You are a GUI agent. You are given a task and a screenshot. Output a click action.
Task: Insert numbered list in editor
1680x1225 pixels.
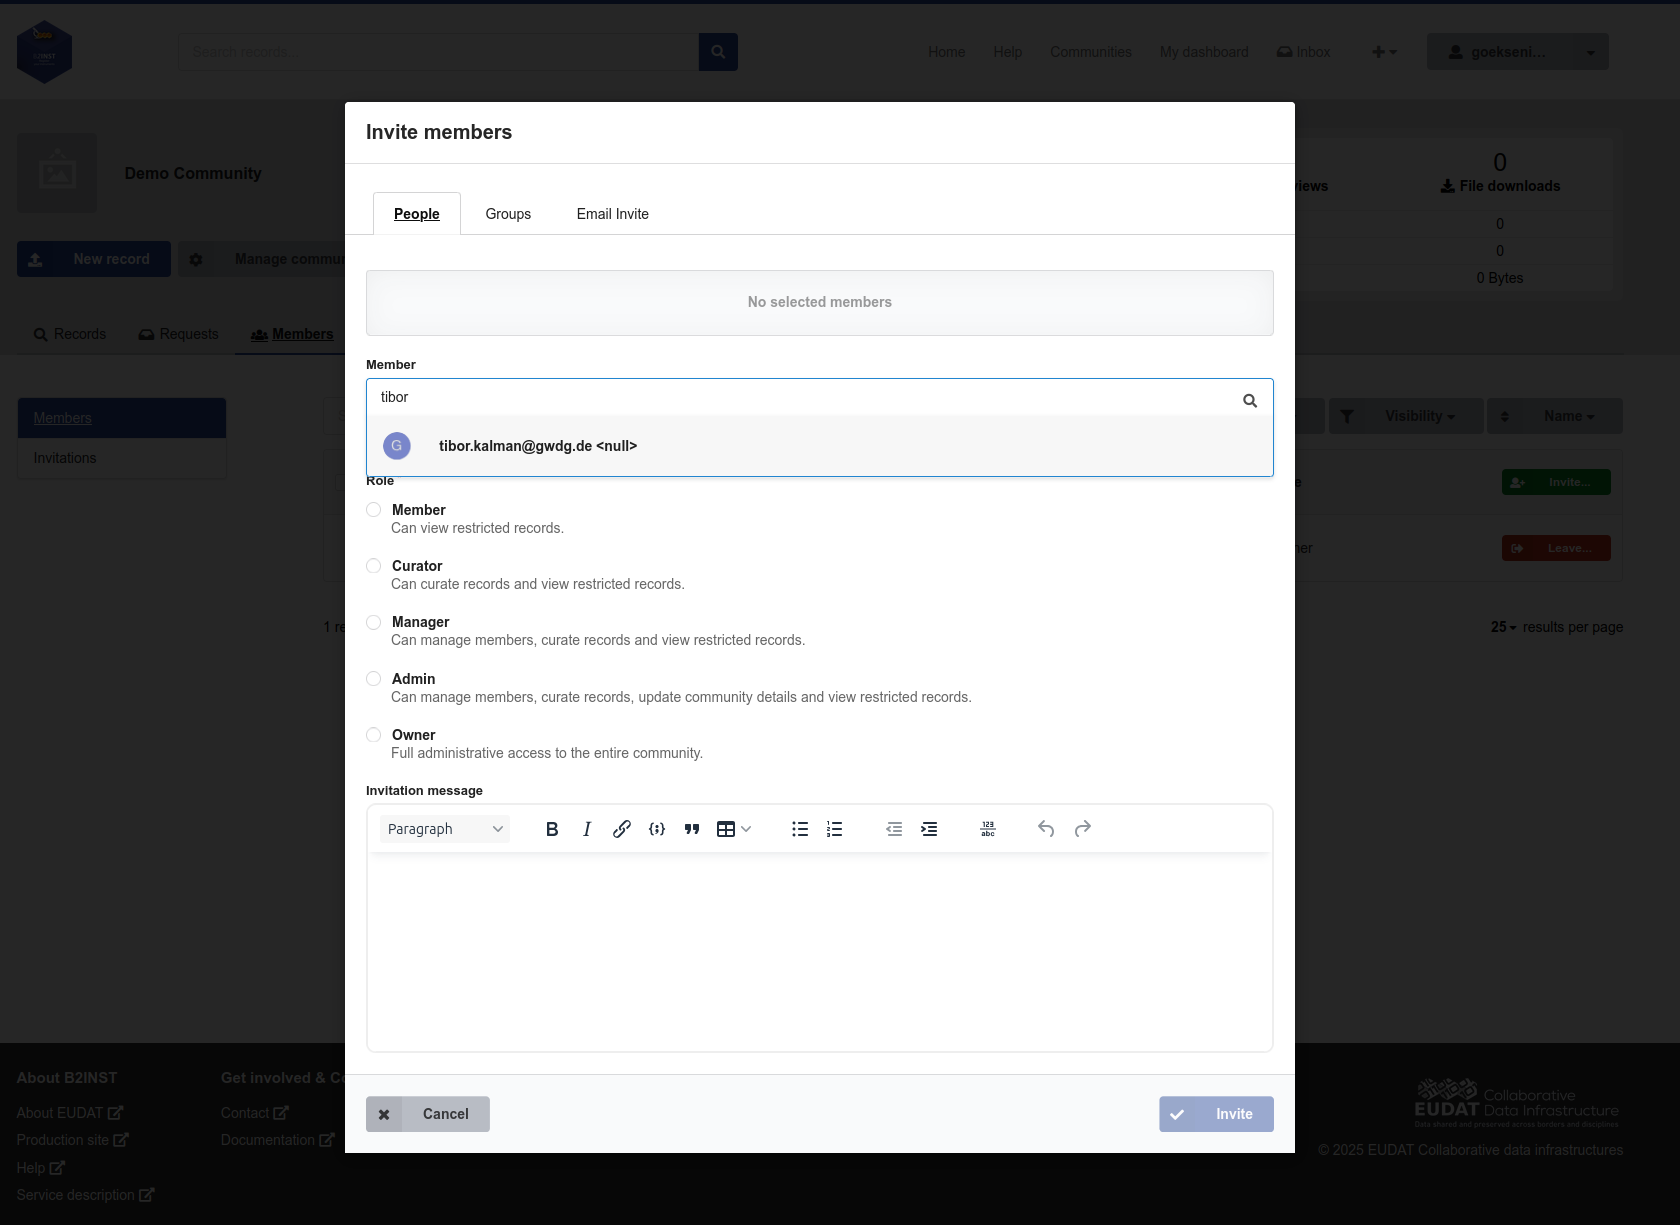tap(835, 829)
